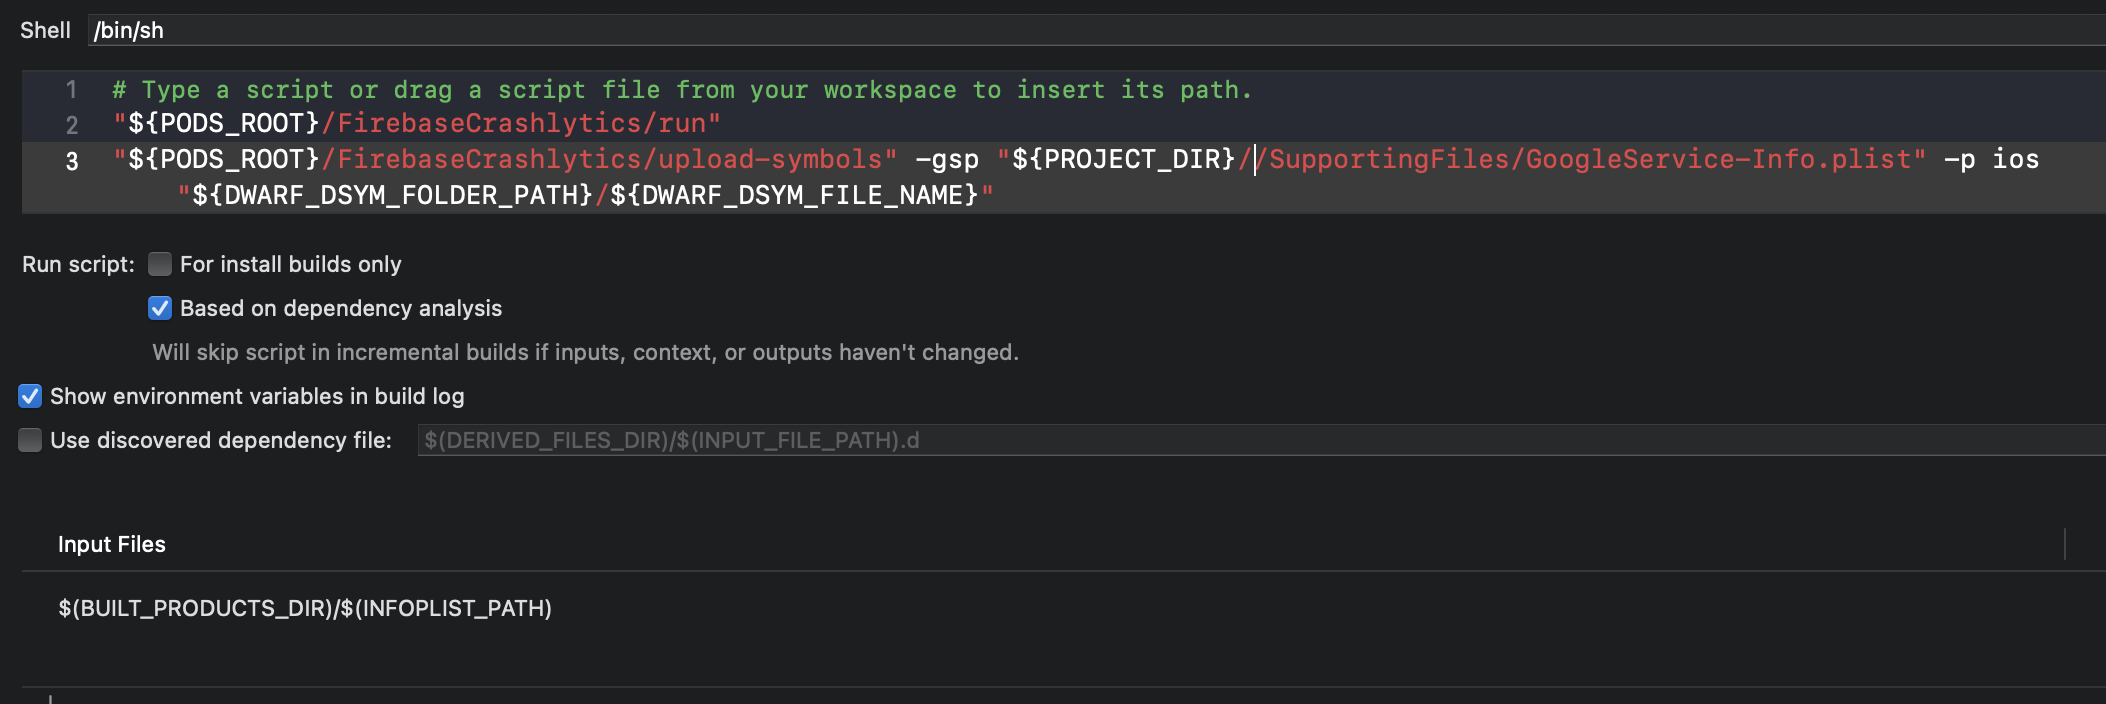
Task: Click the discovered dependency file path field
Action: [x=1261, y=440]
